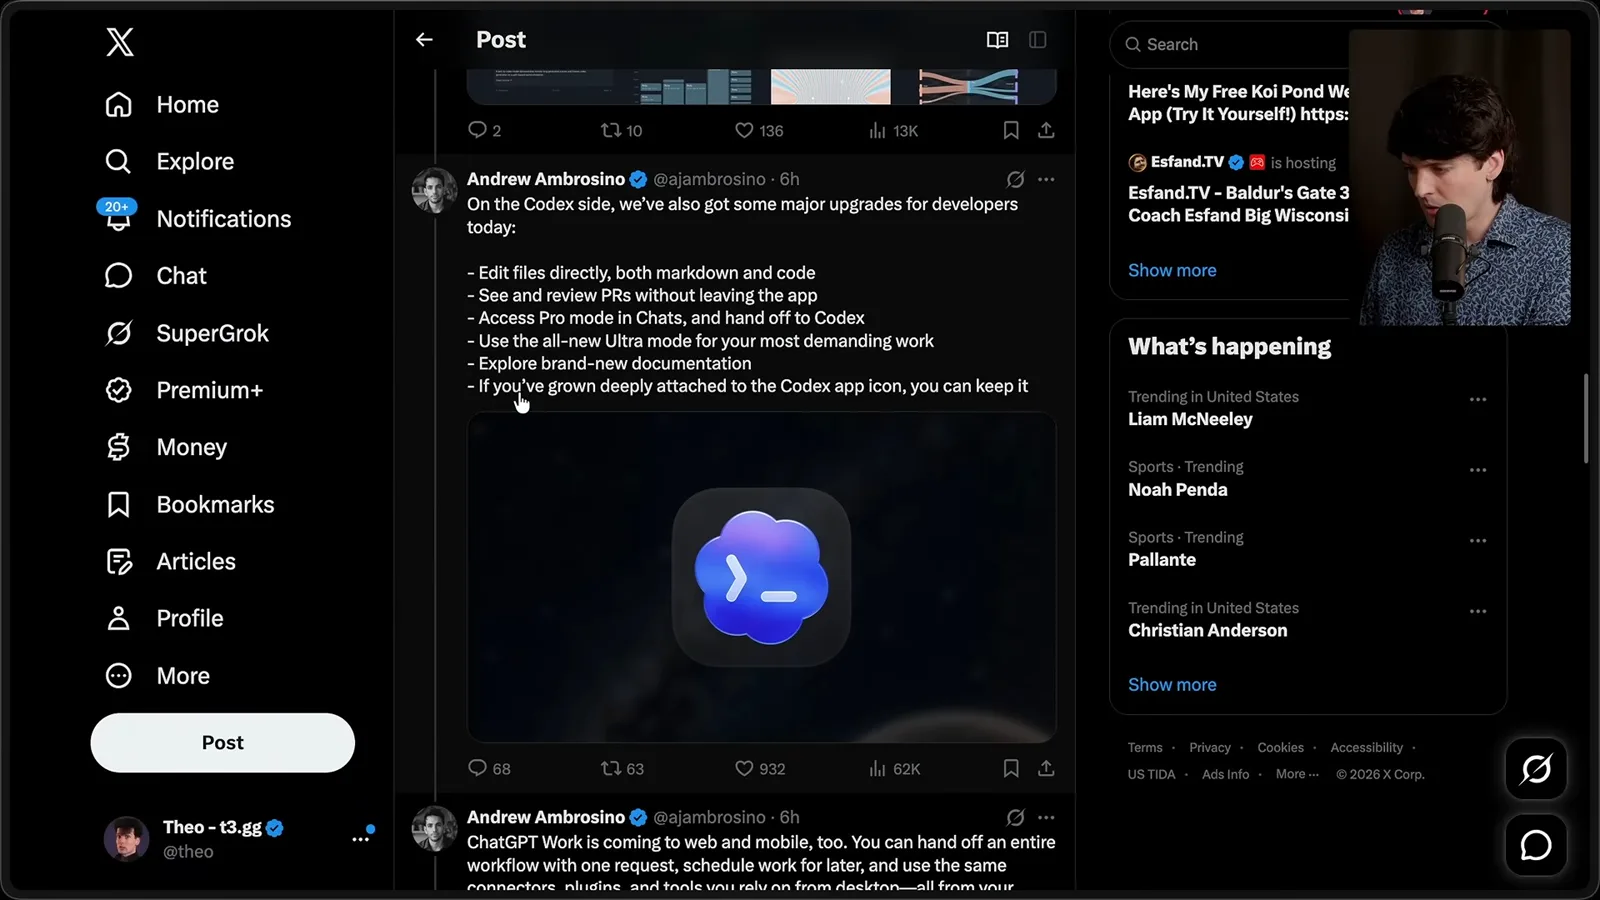Viewport: 1600px width, 900px height.
Task: Share the post with 932 likes
Action: point(1046,768)
